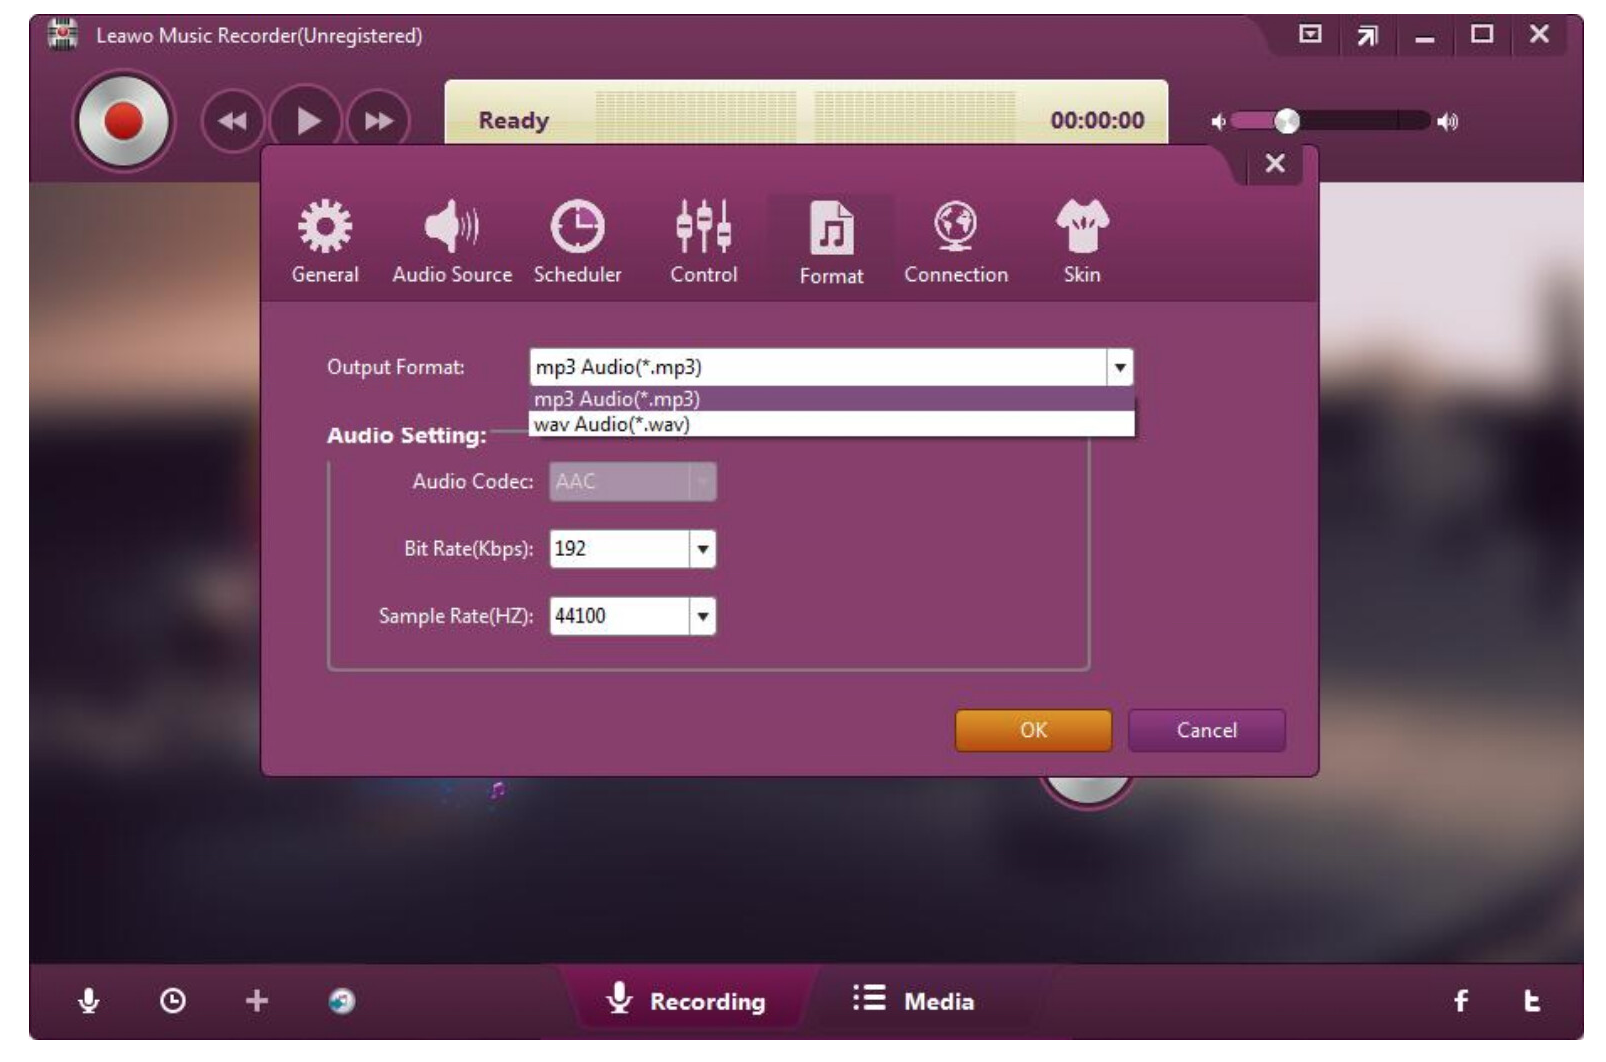Open the disabled Audio Codec dropdown
This screenshot has height=1062, width=1606.
click(x=633, y=482)
